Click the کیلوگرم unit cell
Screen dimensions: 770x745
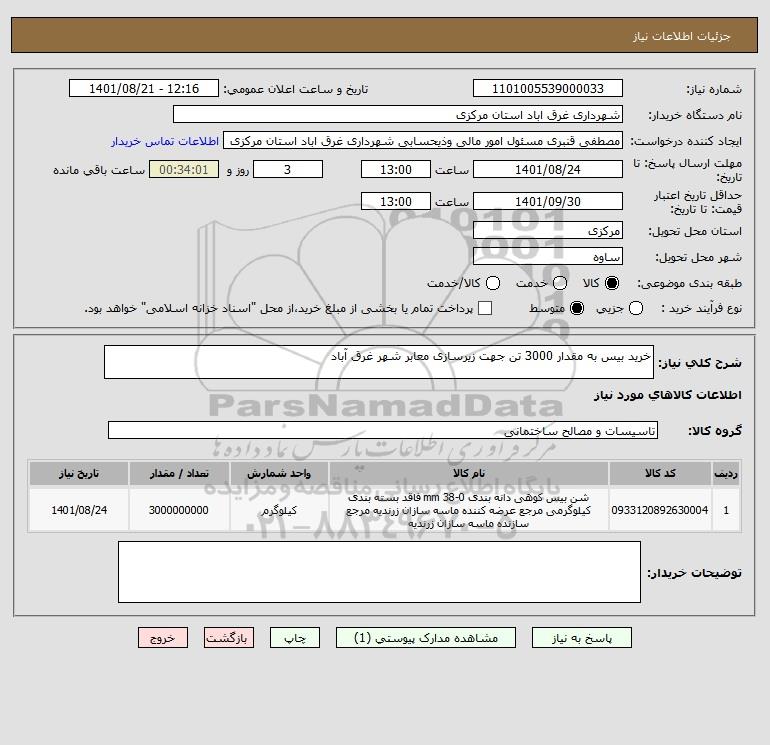(279, 510)
